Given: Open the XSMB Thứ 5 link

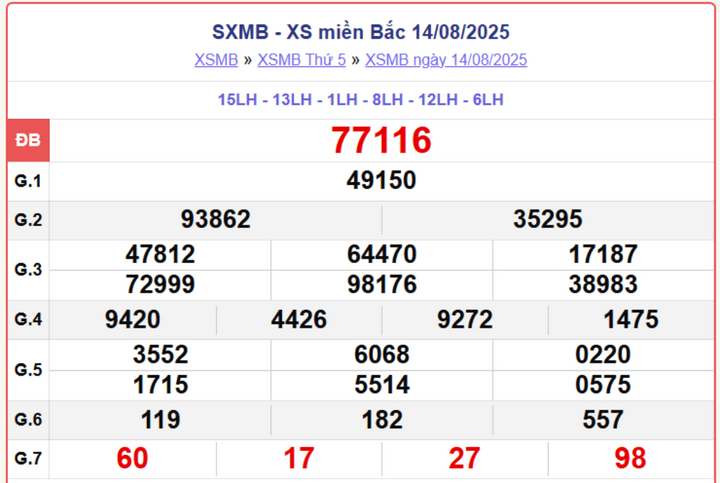Looking at the screenshot, I should click(x=302, y=60).
